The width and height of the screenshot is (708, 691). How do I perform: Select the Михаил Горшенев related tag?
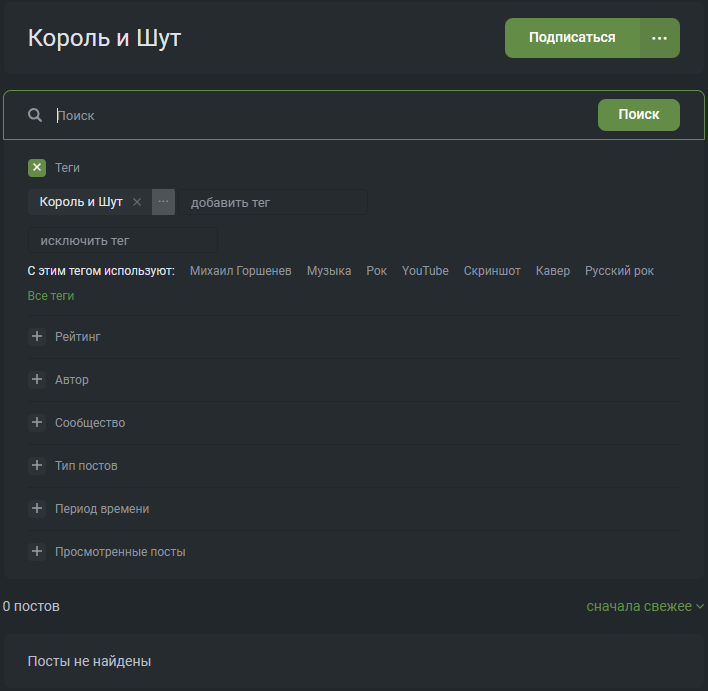[240, 271]
